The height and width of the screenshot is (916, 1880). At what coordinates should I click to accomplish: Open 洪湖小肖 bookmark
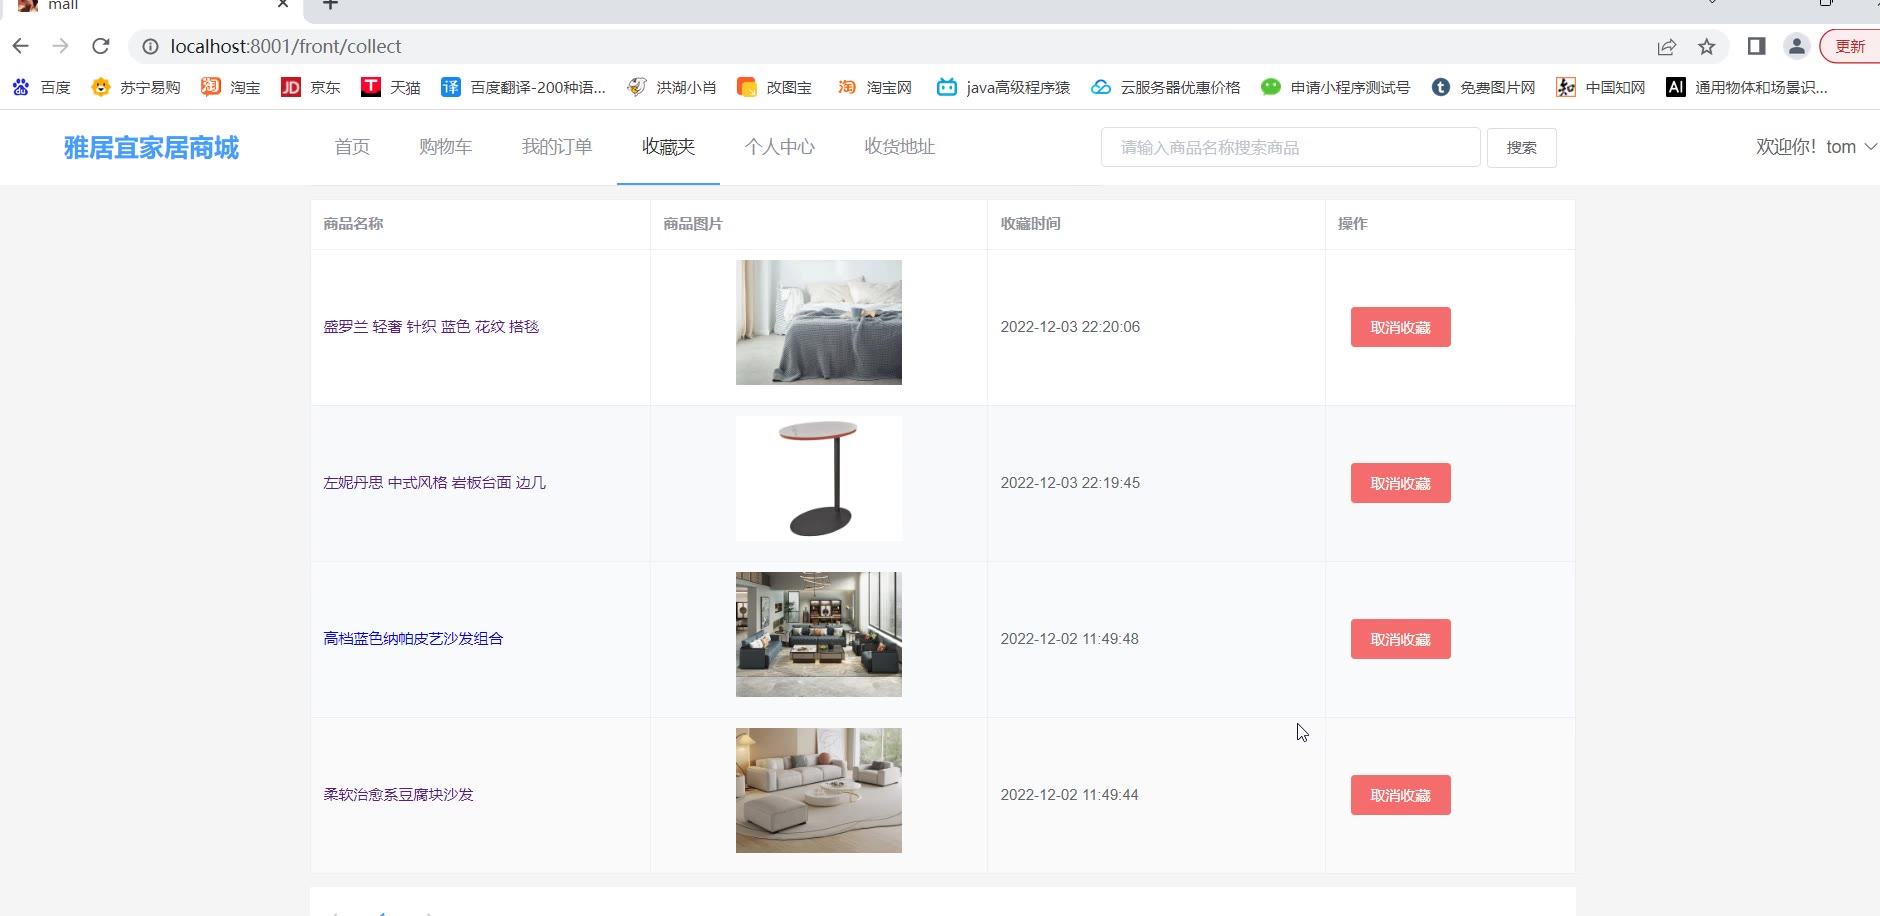(x=672, y=87)
